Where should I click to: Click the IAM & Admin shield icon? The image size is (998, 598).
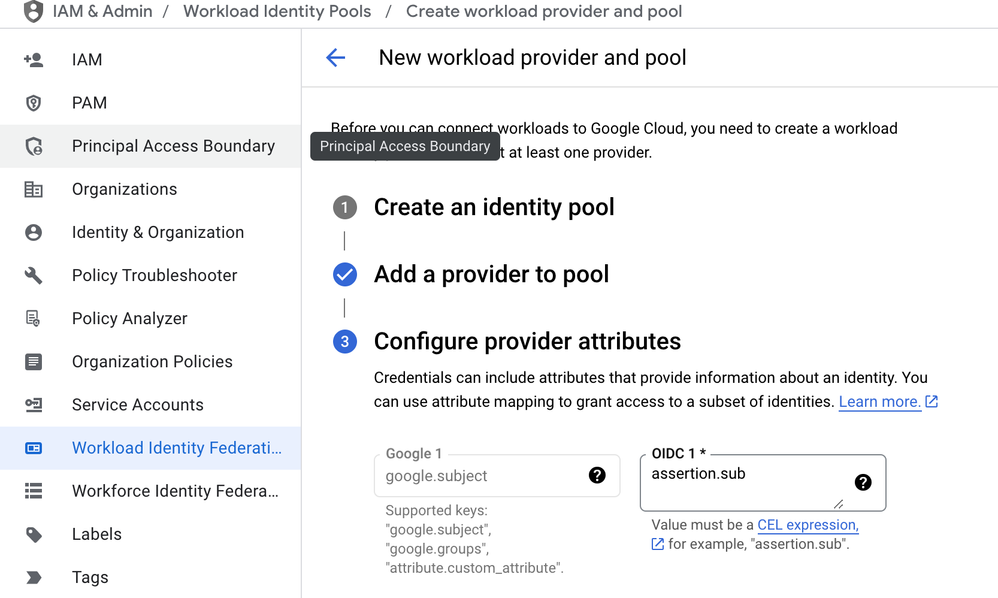33,11
